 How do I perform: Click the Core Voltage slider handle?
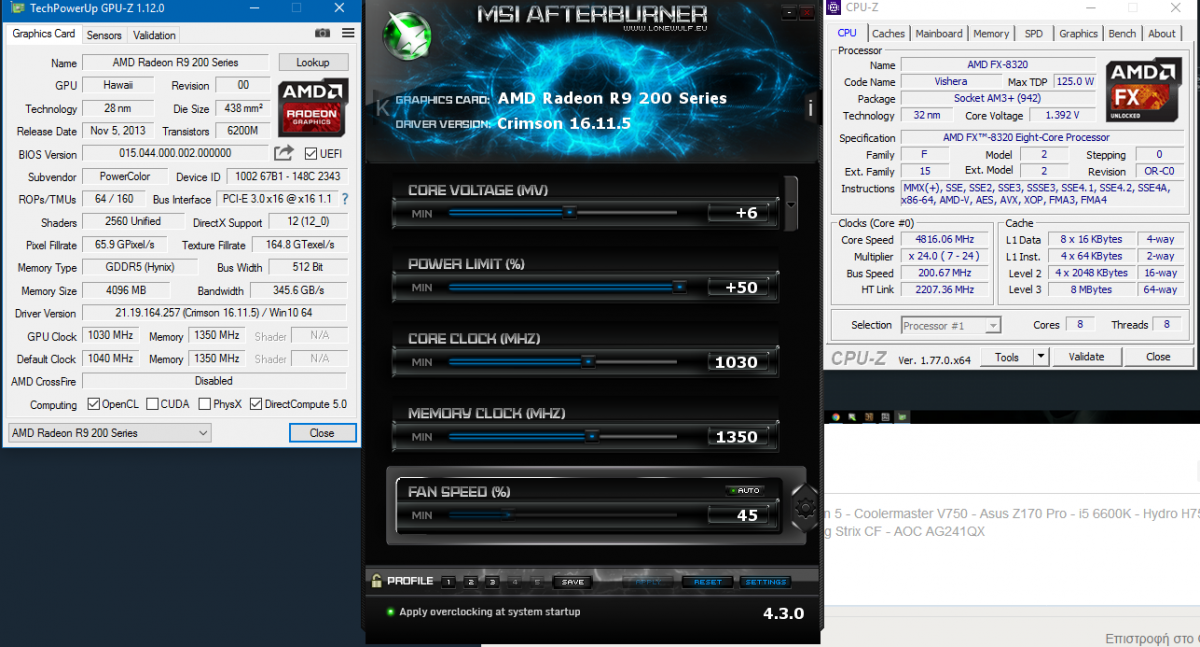pos(569,212)
